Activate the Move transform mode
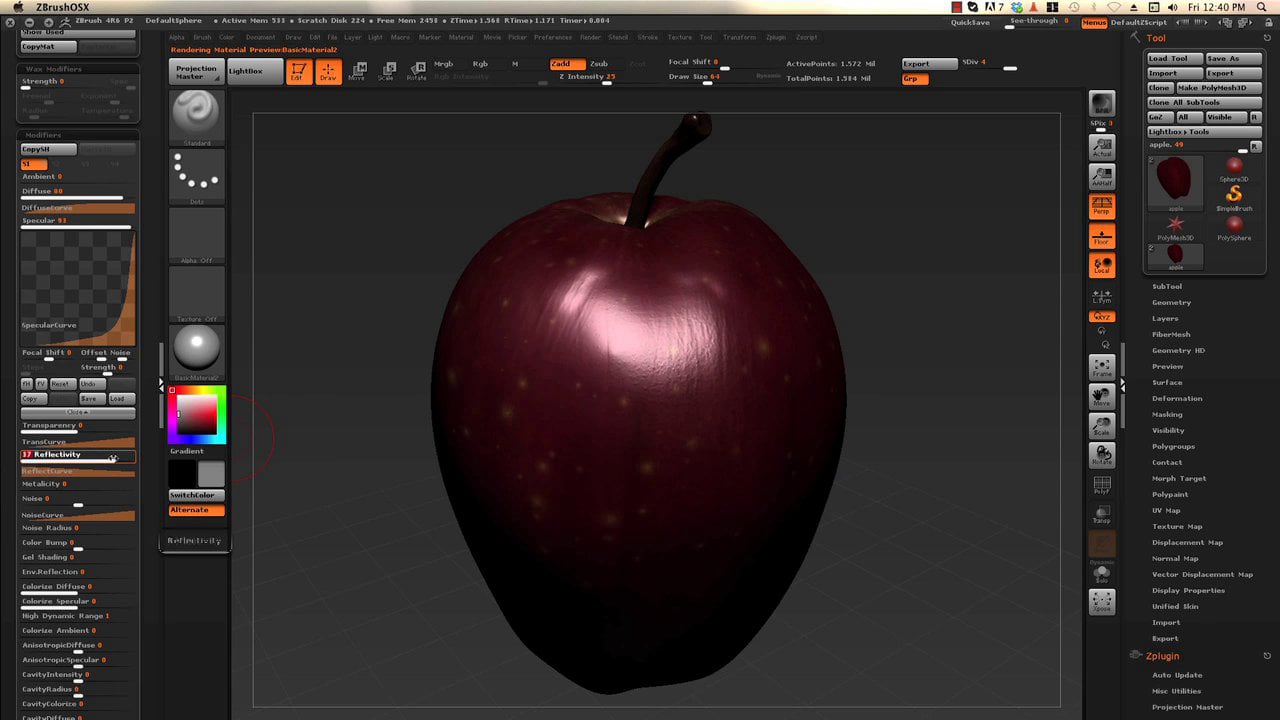This screenshot has height=720, width=1280. (357, 71)
